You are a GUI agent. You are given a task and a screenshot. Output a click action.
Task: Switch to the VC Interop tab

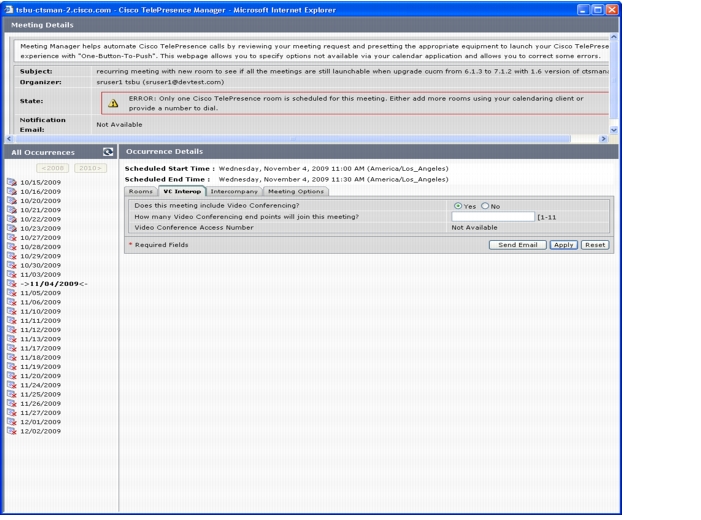click(182, 191)
